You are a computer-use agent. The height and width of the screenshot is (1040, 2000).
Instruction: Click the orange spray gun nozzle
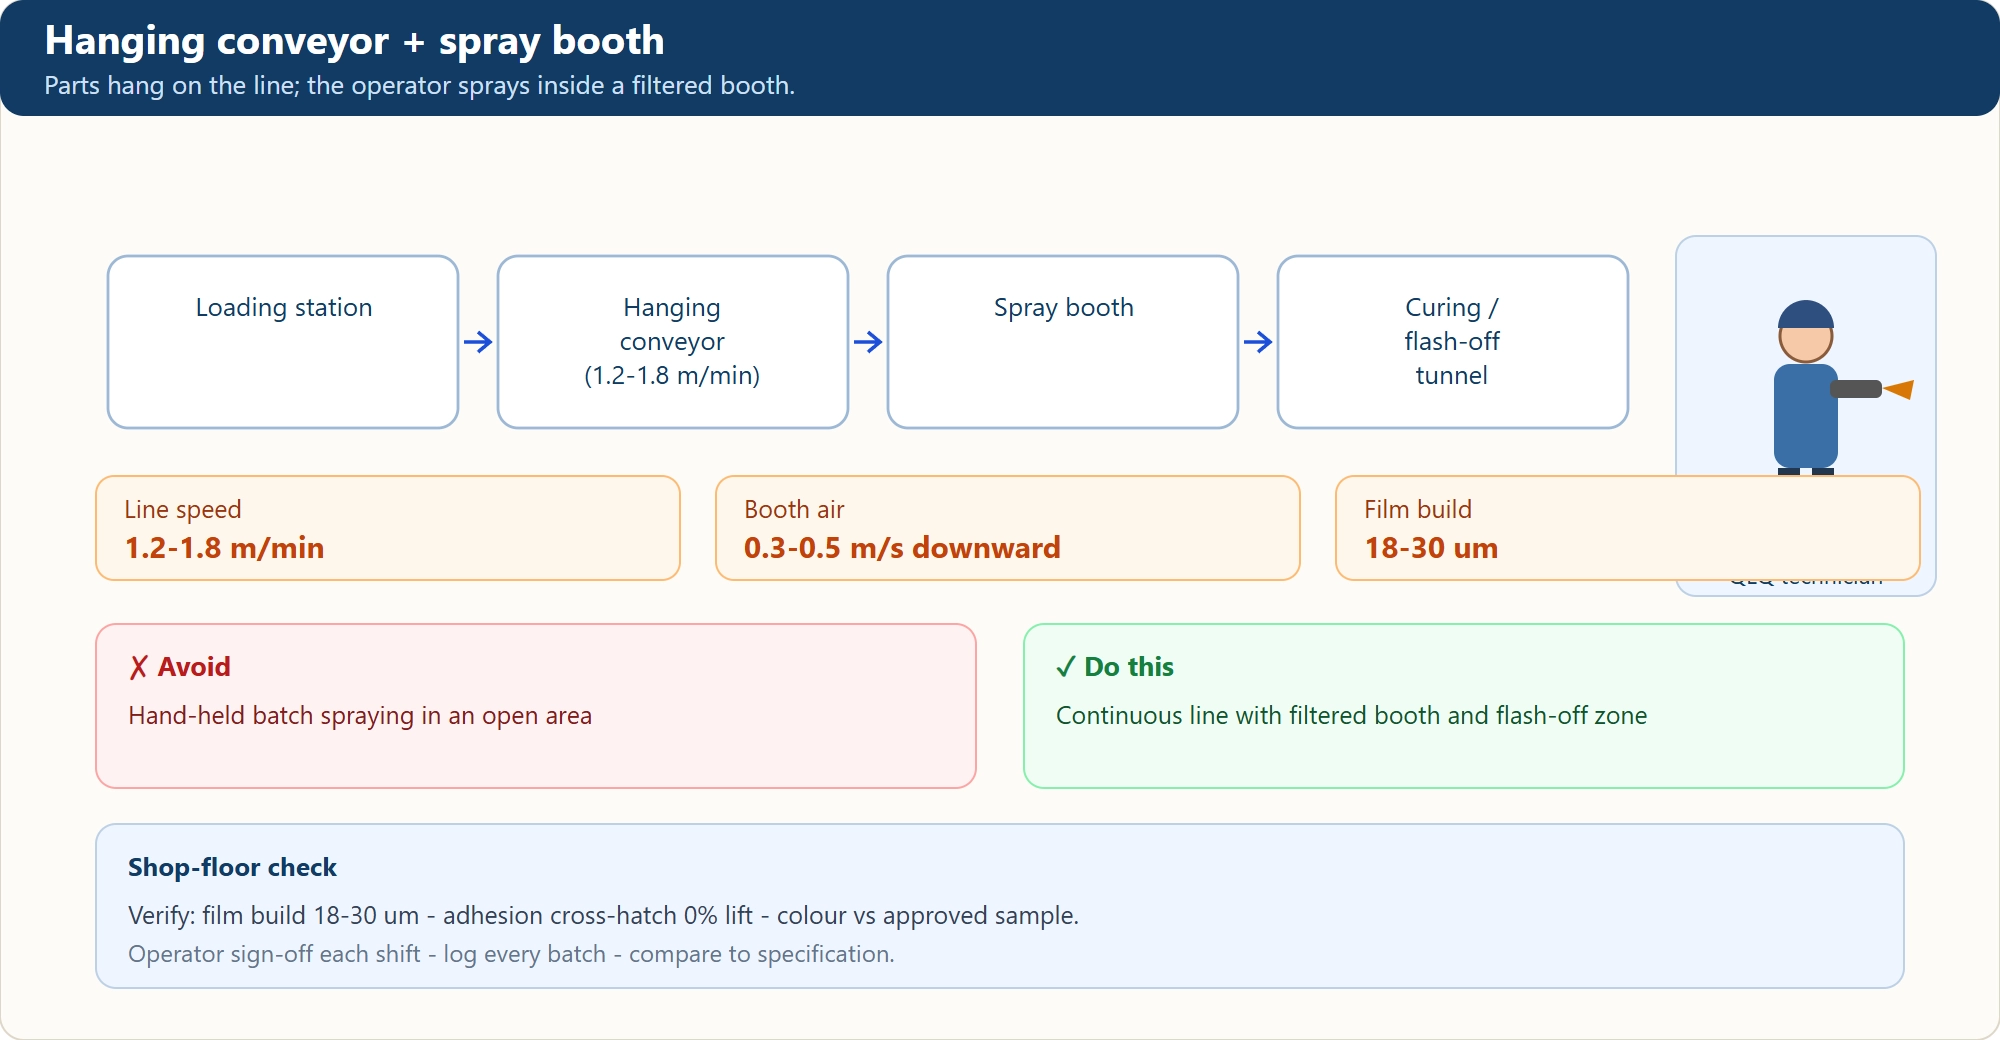[x=1899, y=389]
